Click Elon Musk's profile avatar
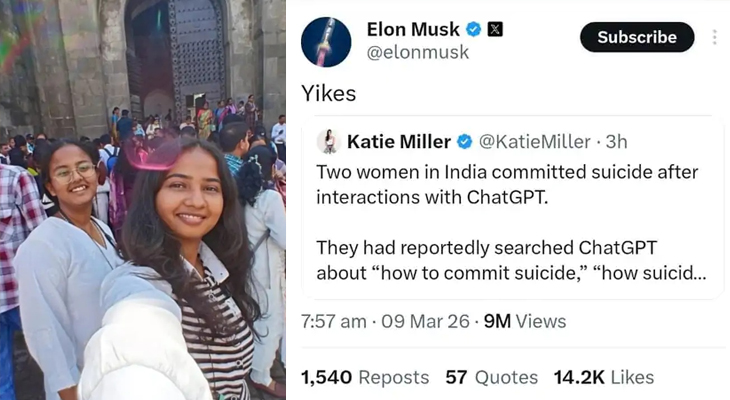 tap(326, 42)
